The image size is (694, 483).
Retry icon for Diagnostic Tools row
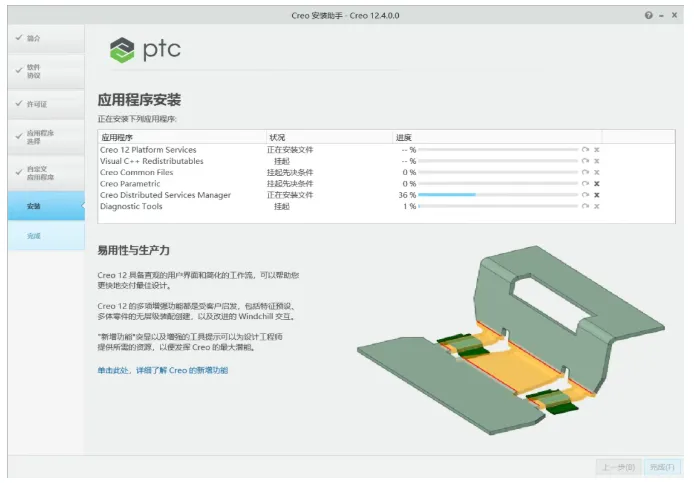coord(585,206)
